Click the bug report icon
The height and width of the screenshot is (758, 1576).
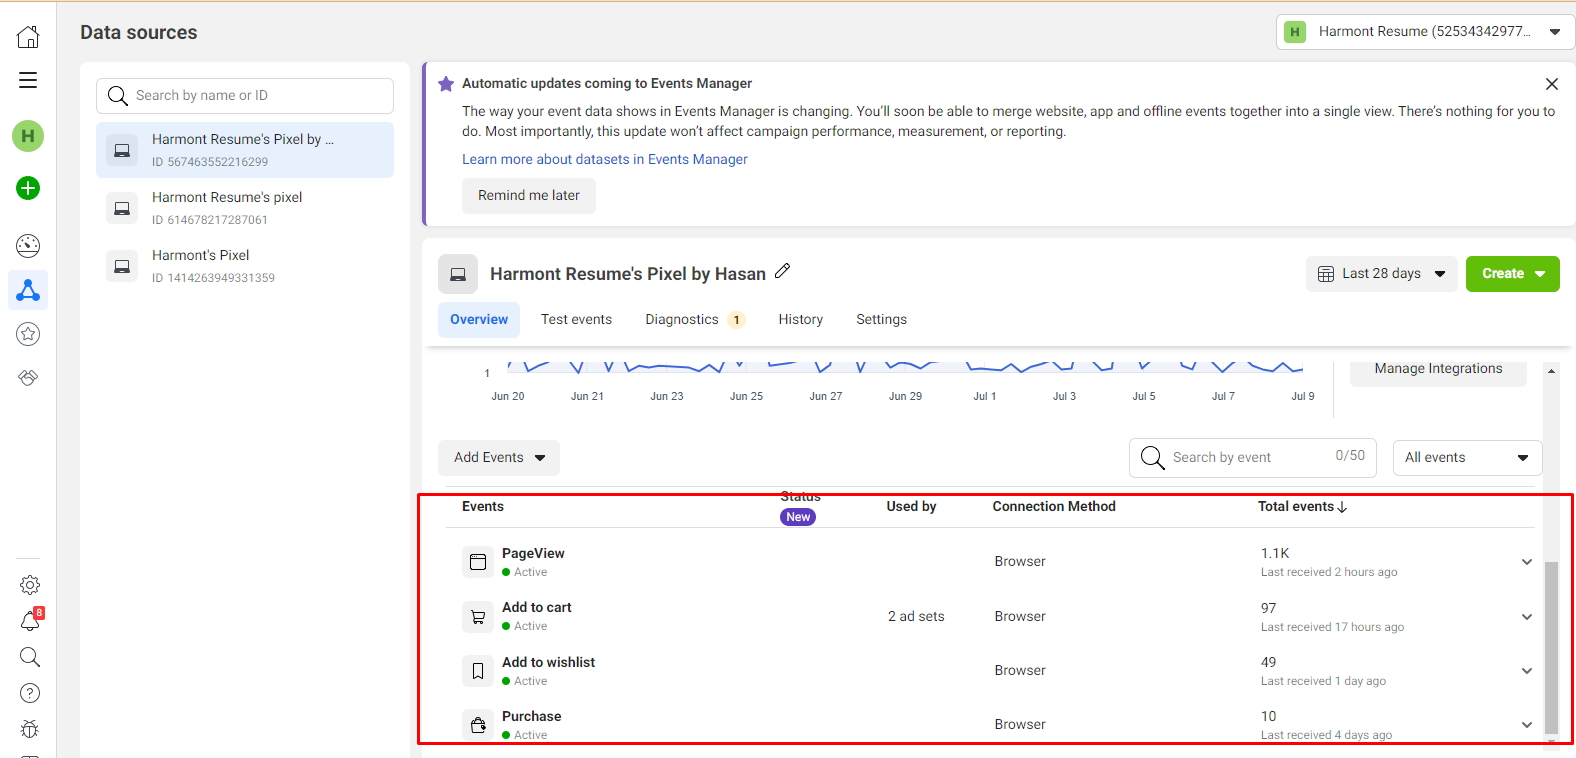click(x=30, y=729)
